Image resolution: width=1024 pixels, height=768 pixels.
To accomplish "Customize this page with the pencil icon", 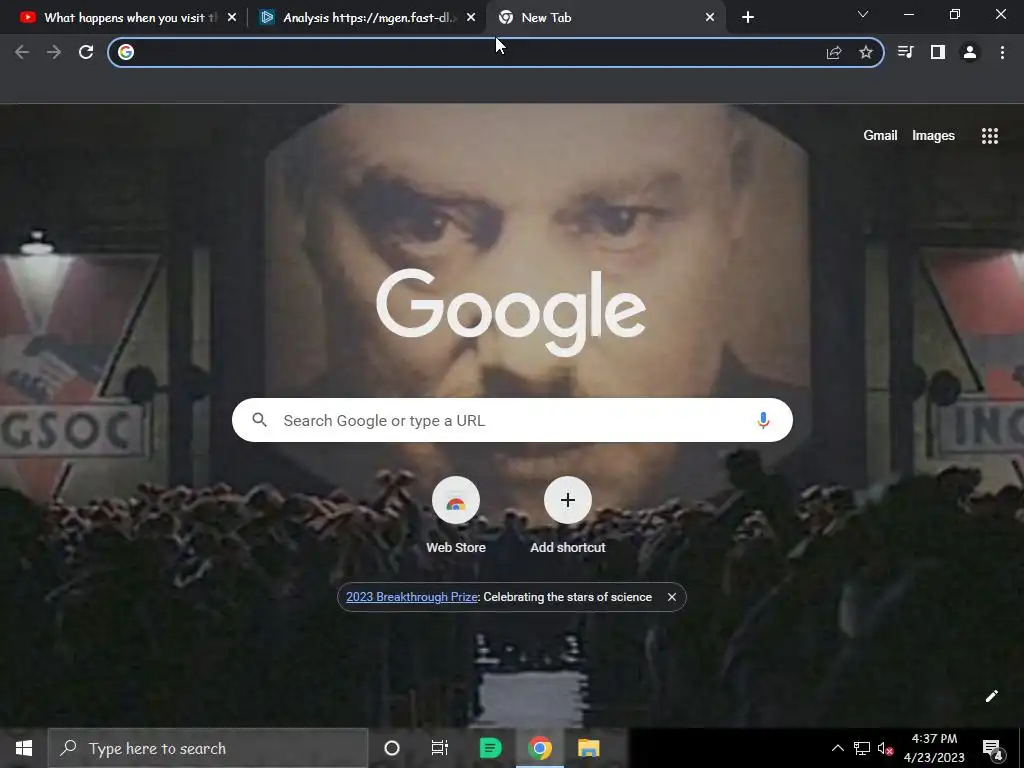I will [x=991, y=696].
